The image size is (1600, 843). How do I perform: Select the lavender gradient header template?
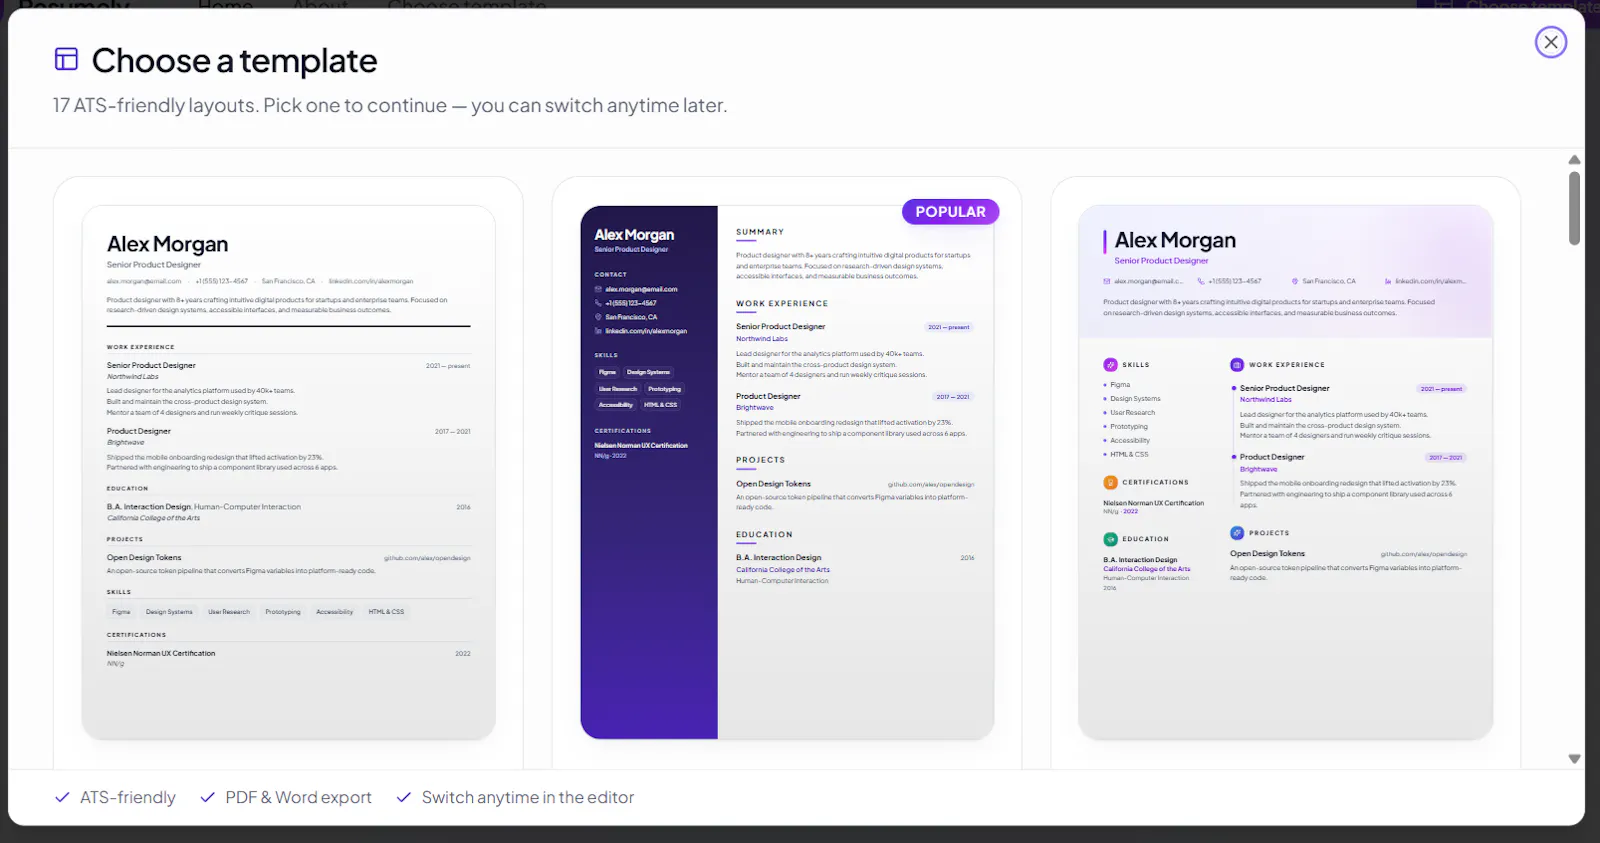click(1285, 472)
